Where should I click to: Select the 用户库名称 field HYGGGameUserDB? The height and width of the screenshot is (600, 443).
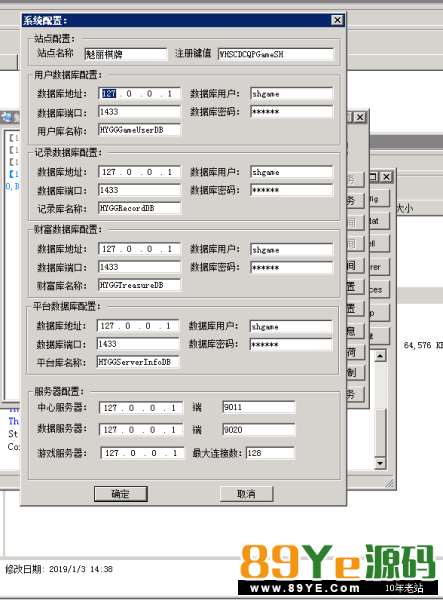coord(139,130)
